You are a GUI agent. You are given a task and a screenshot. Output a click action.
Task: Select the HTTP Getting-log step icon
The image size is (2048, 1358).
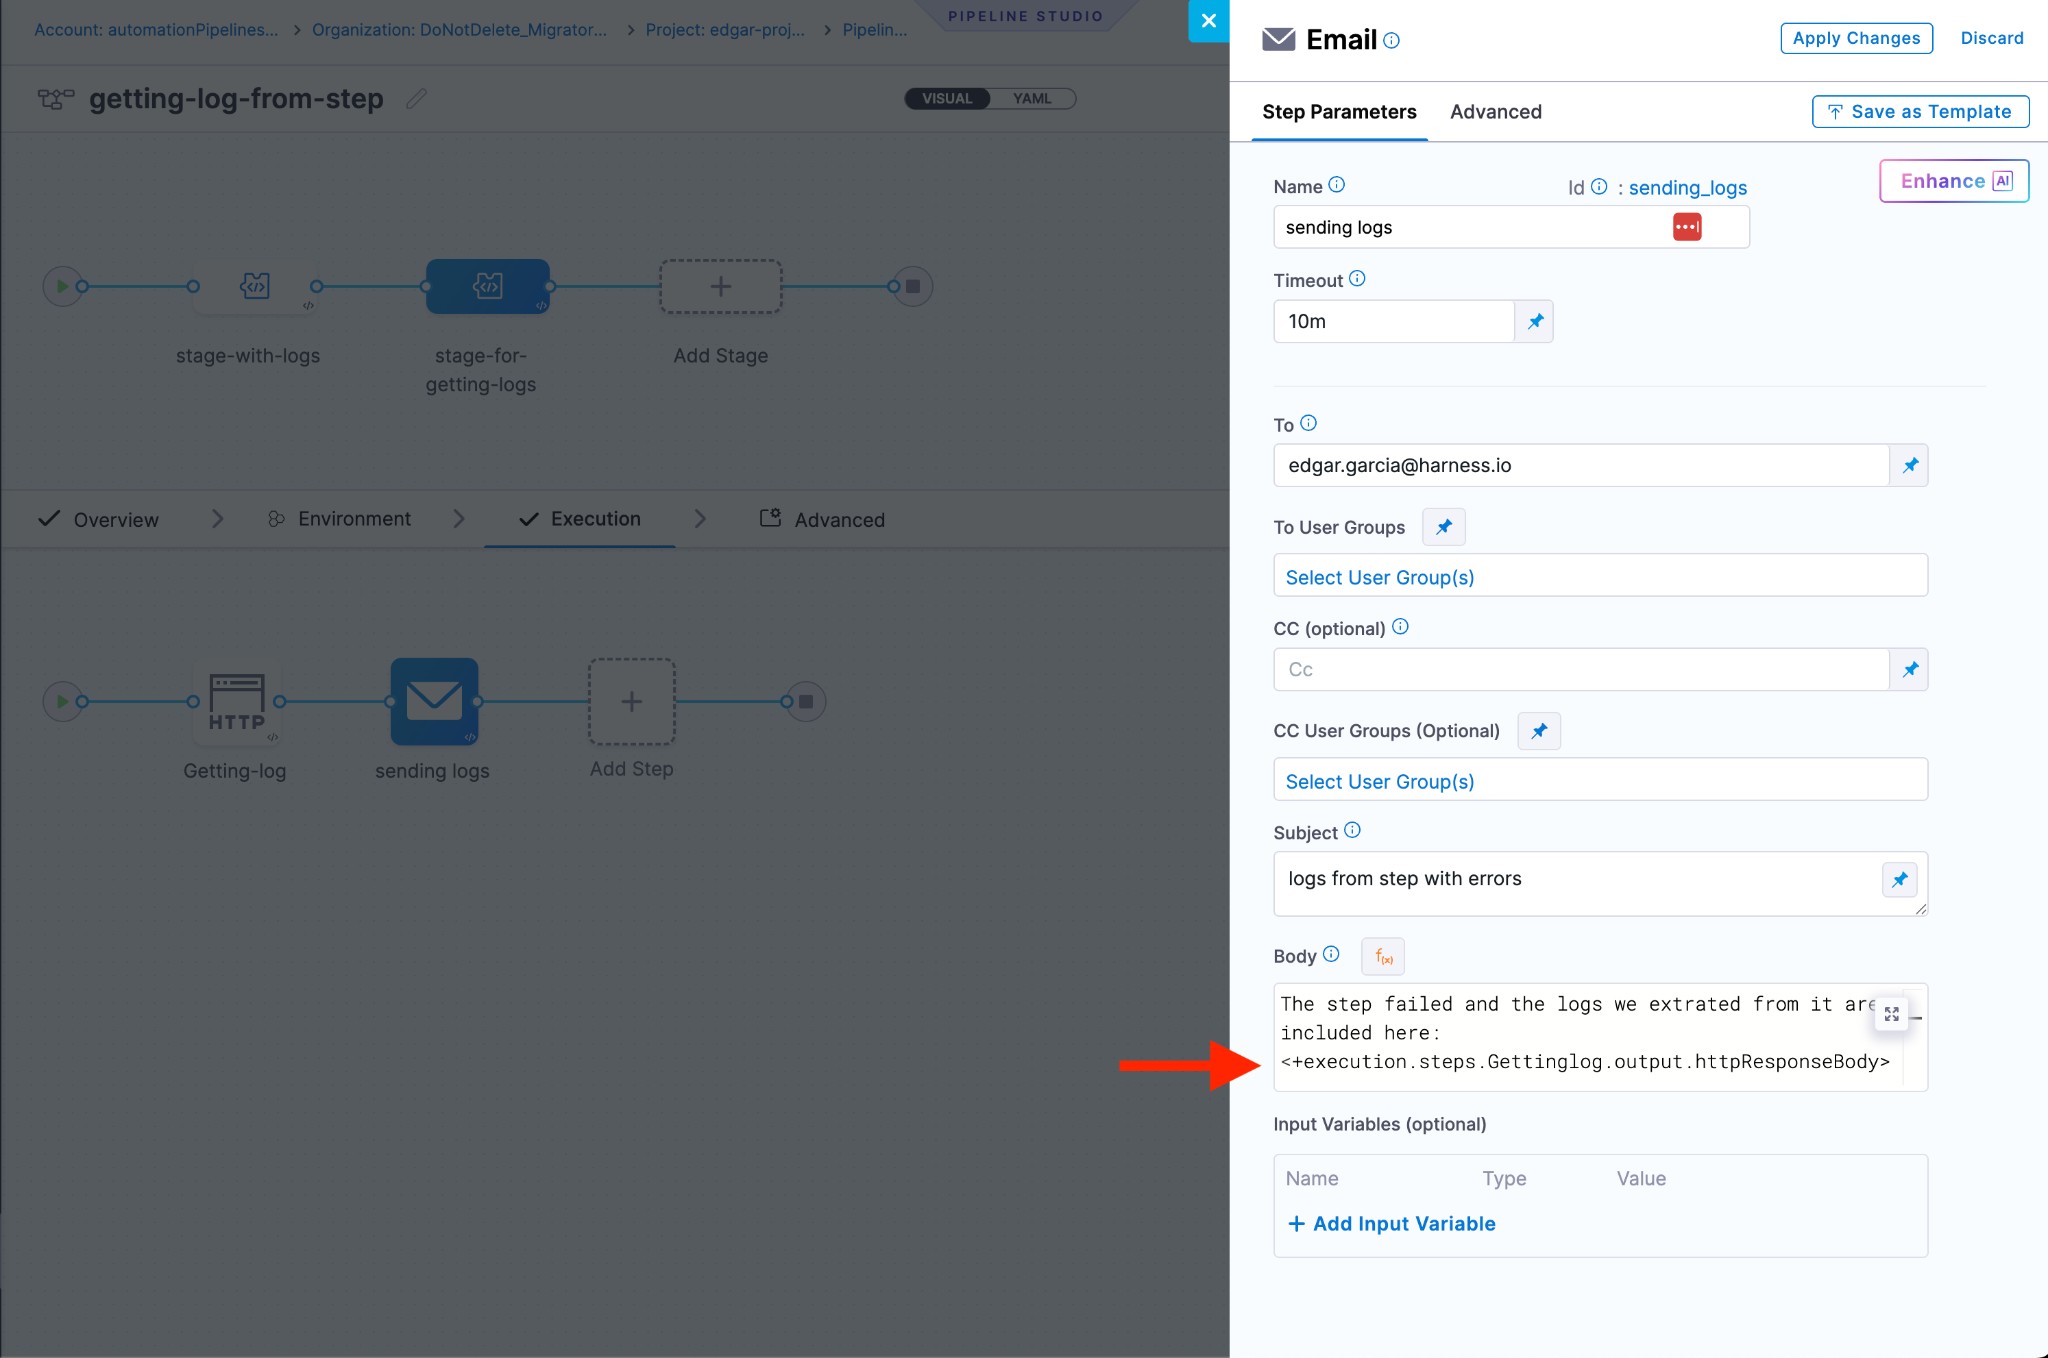[x=237, y=702]
